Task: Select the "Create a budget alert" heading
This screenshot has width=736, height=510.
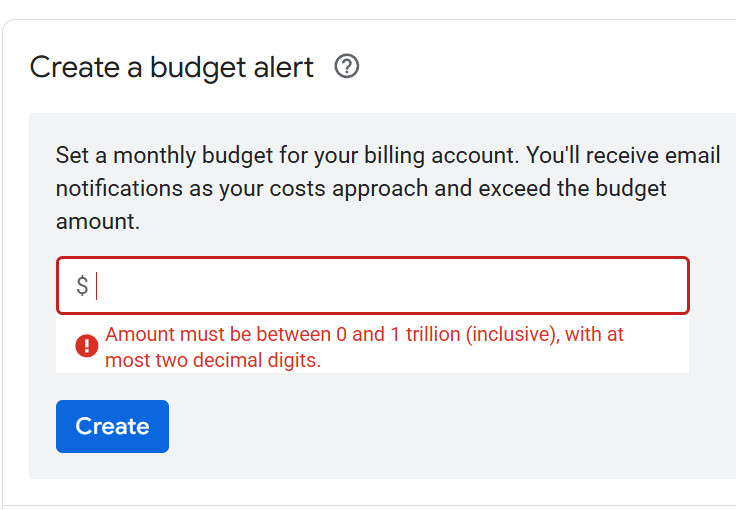Action: 172,68
